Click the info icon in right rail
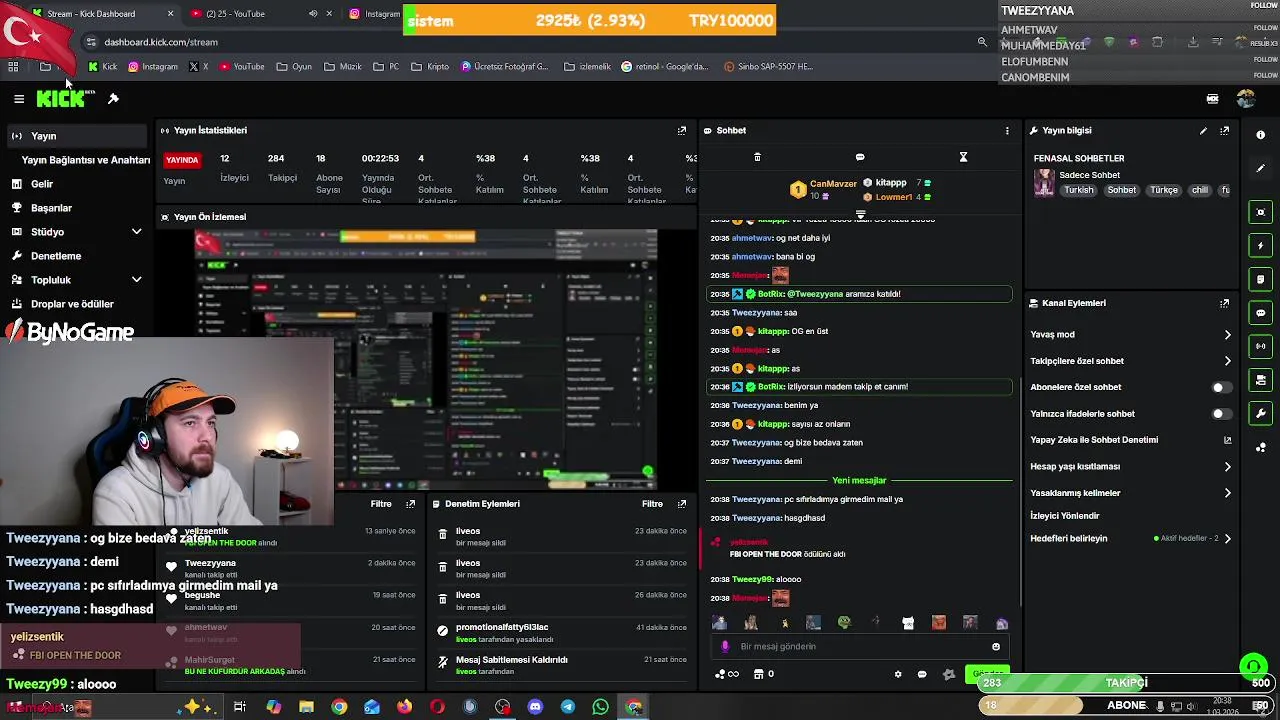This screenshot has height=720, width=1280. [1260, 135]
